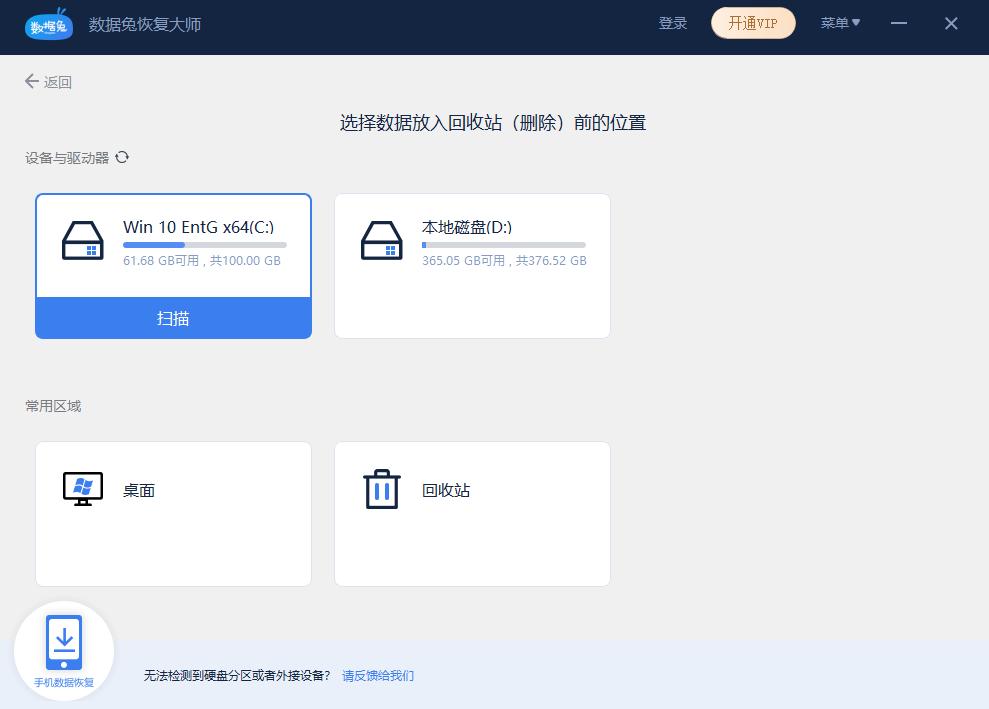Minimize the application window

[x=902, y=23]
